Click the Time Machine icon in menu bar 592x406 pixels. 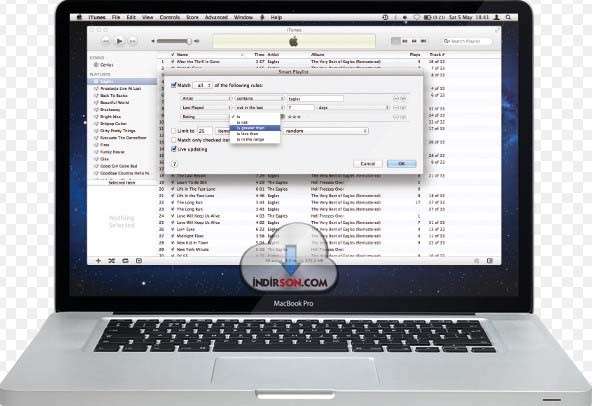coord(385,17)
